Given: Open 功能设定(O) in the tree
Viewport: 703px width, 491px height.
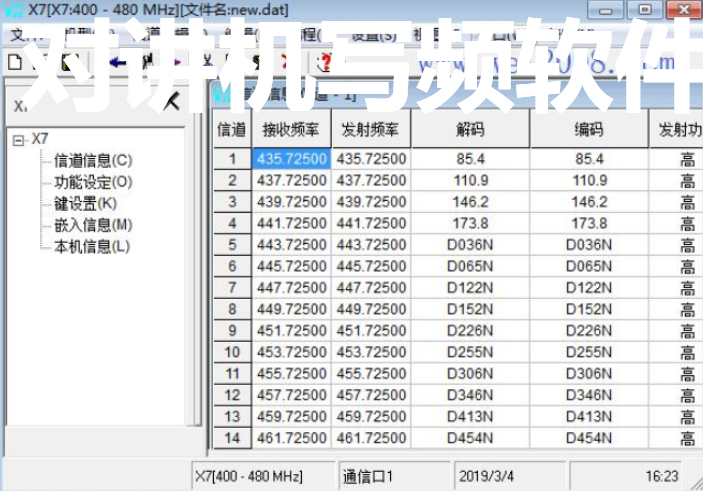Looking at the screenshot, I should pos(93,182).
